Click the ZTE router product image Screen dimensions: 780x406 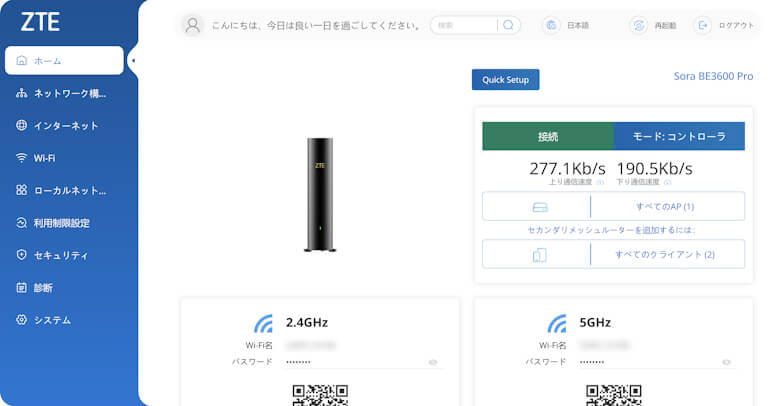point(319,194)
